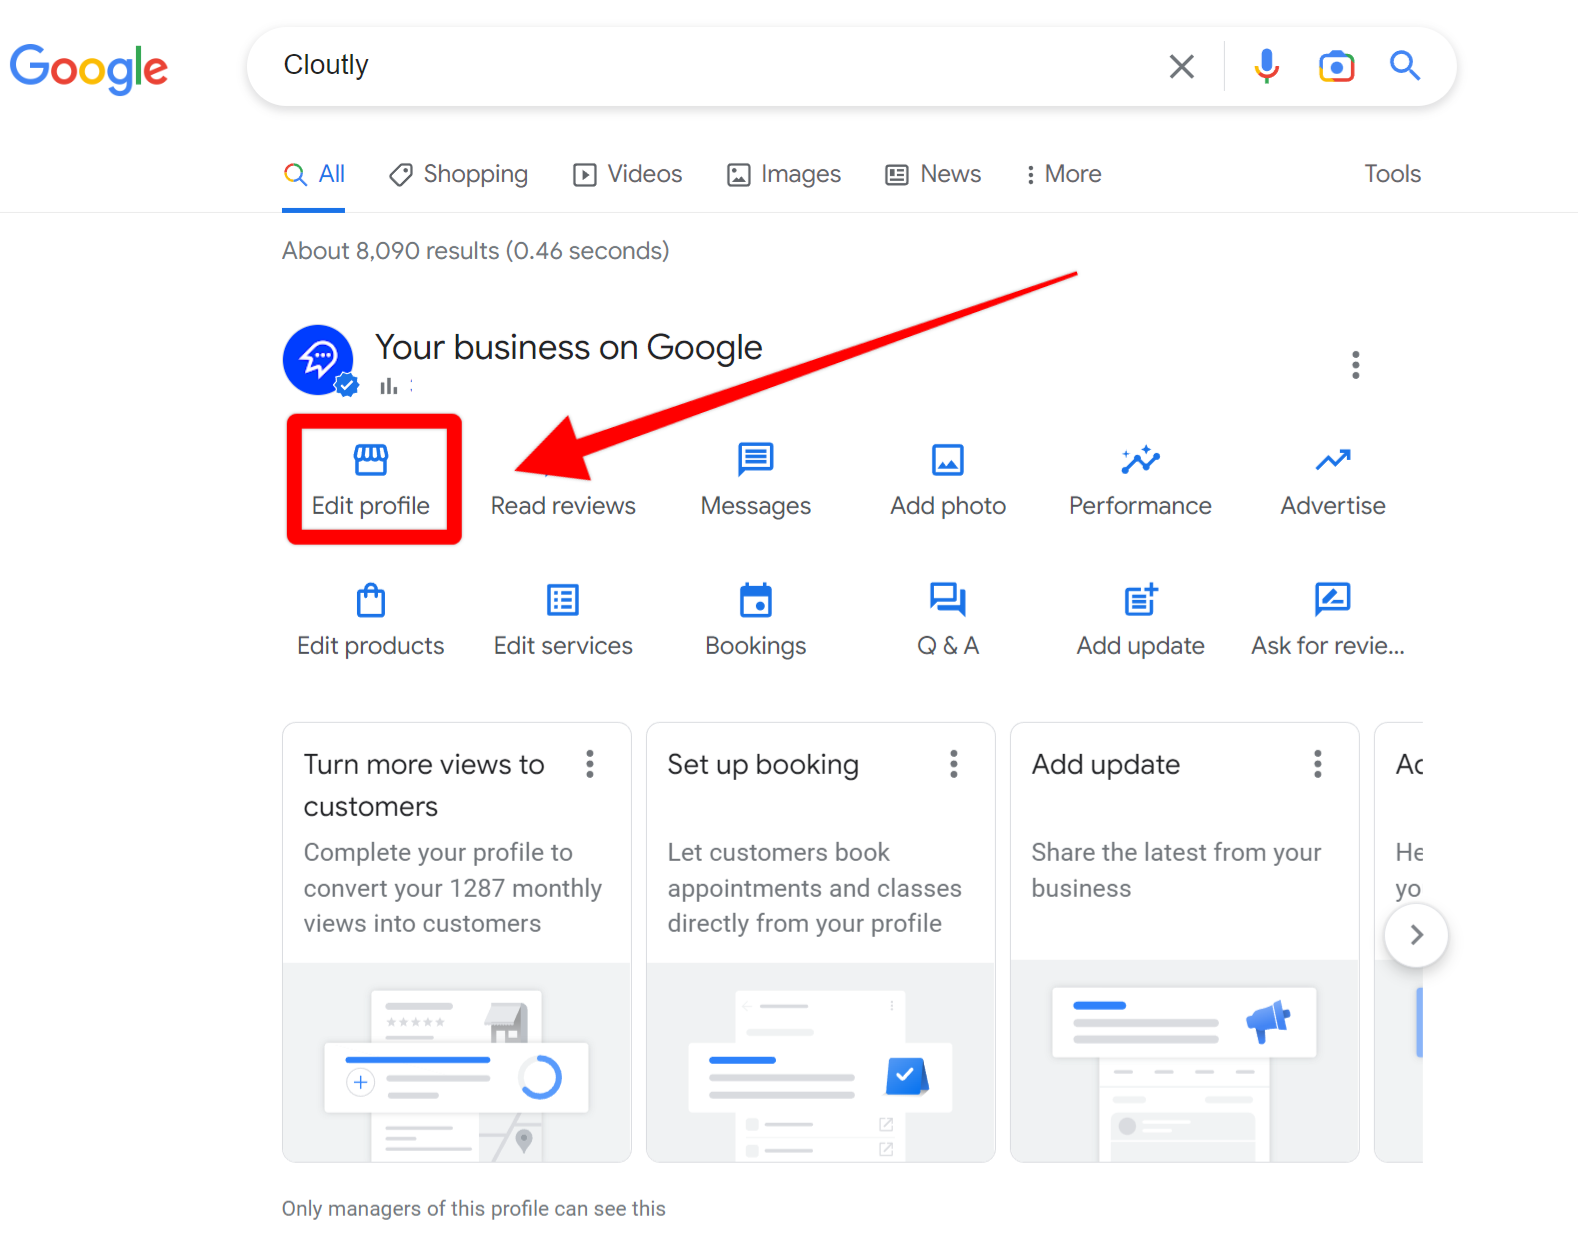Click the Add photo icon
1578x1237 pixels.
tap(947, 460)
